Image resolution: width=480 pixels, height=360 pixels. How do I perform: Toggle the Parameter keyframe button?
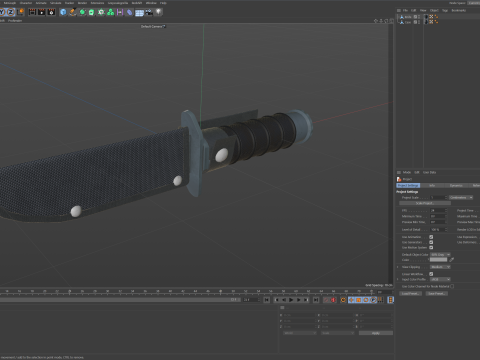click(373, 300)
